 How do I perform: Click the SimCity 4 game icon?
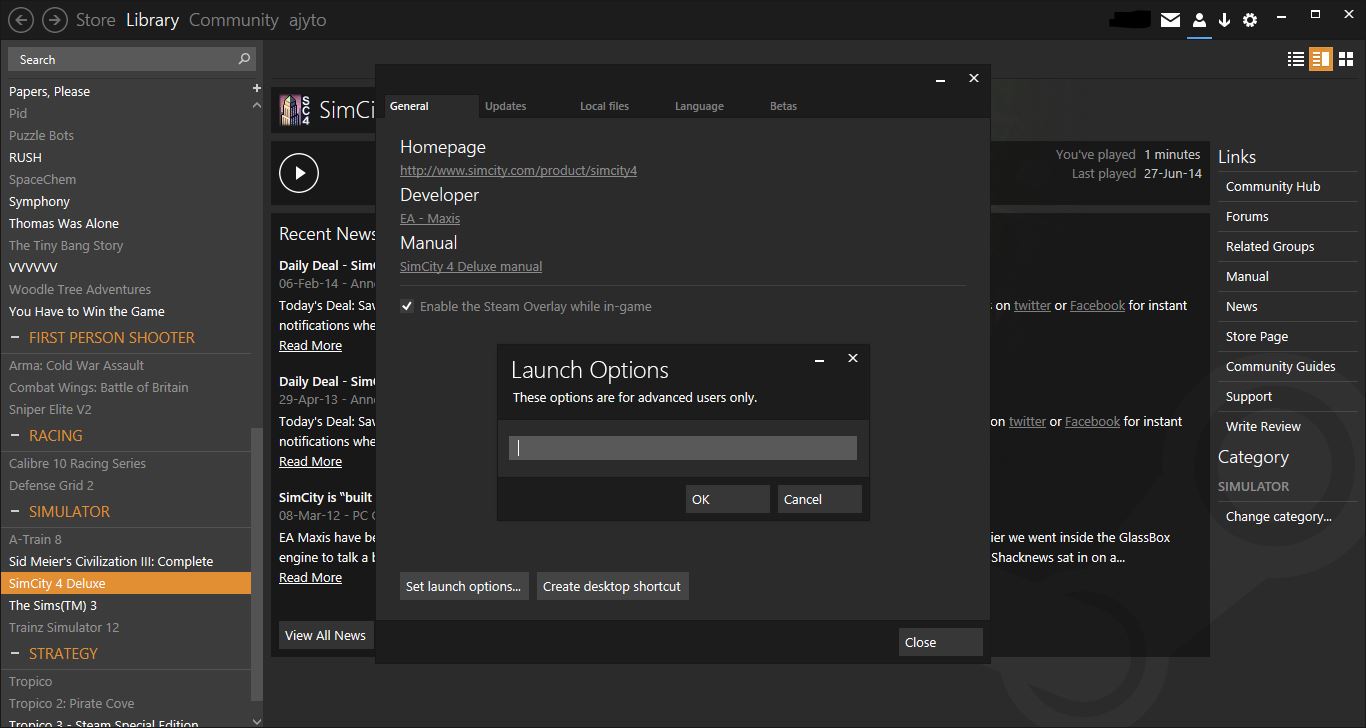294,110
